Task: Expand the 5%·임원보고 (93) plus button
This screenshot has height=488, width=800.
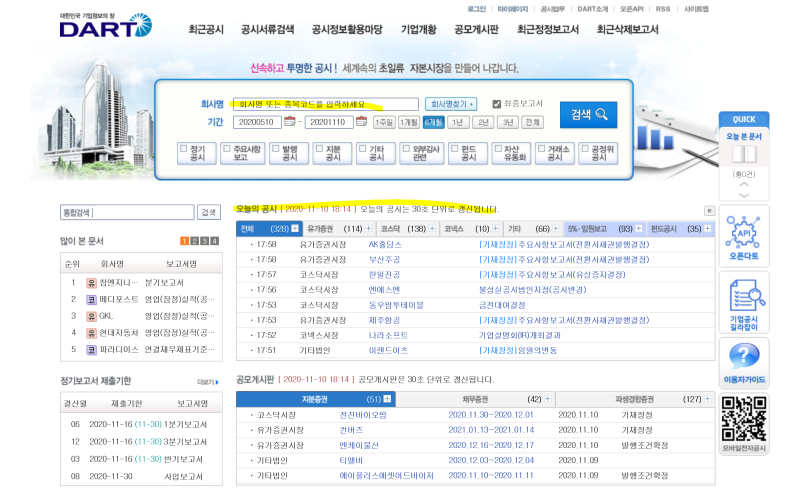Action: [x=638, y=229]
